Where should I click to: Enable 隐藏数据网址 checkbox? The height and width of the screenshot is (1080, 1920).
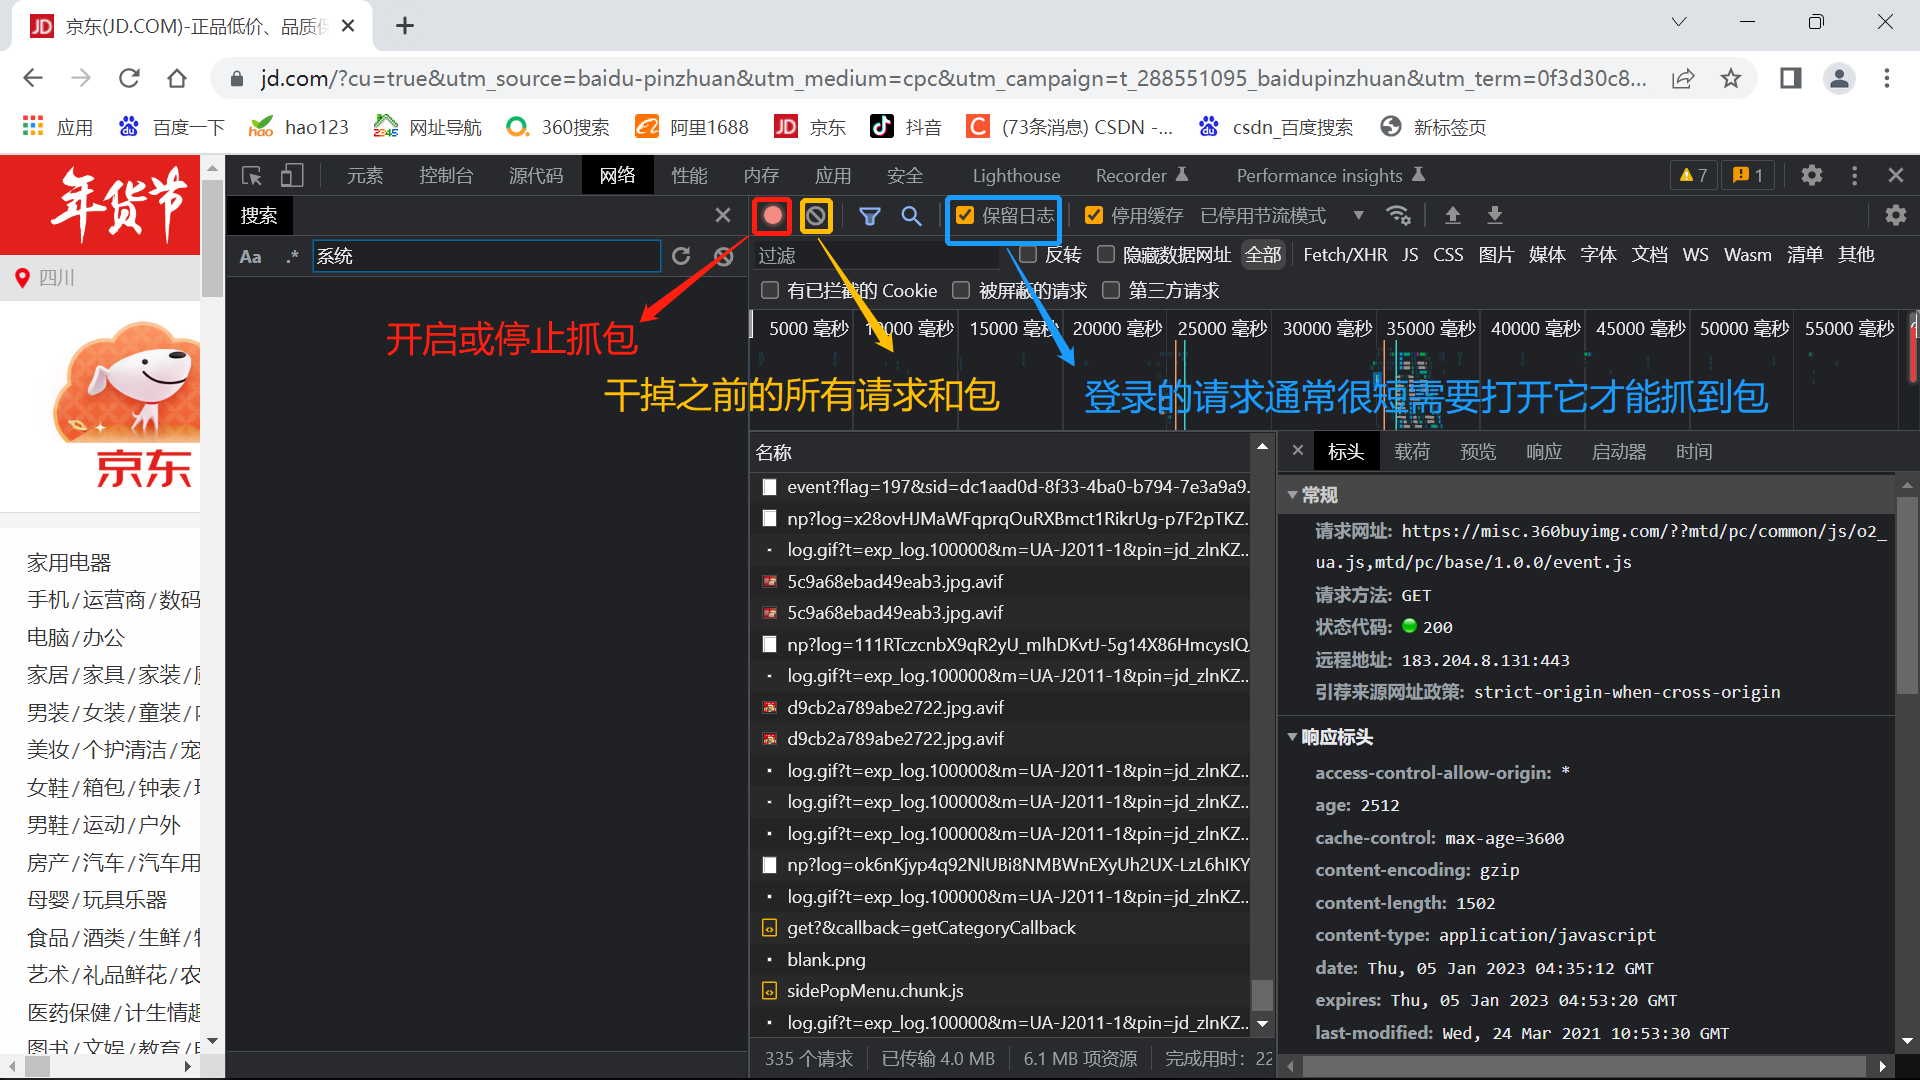(1106, 254)
